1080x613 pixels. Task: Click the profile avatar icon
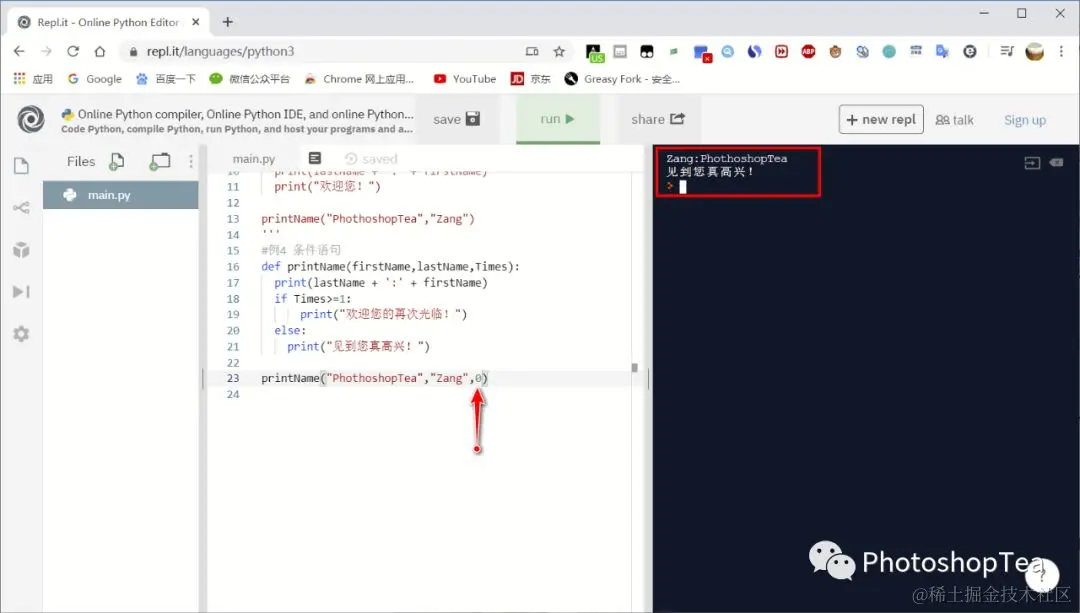pos(1035,51)
